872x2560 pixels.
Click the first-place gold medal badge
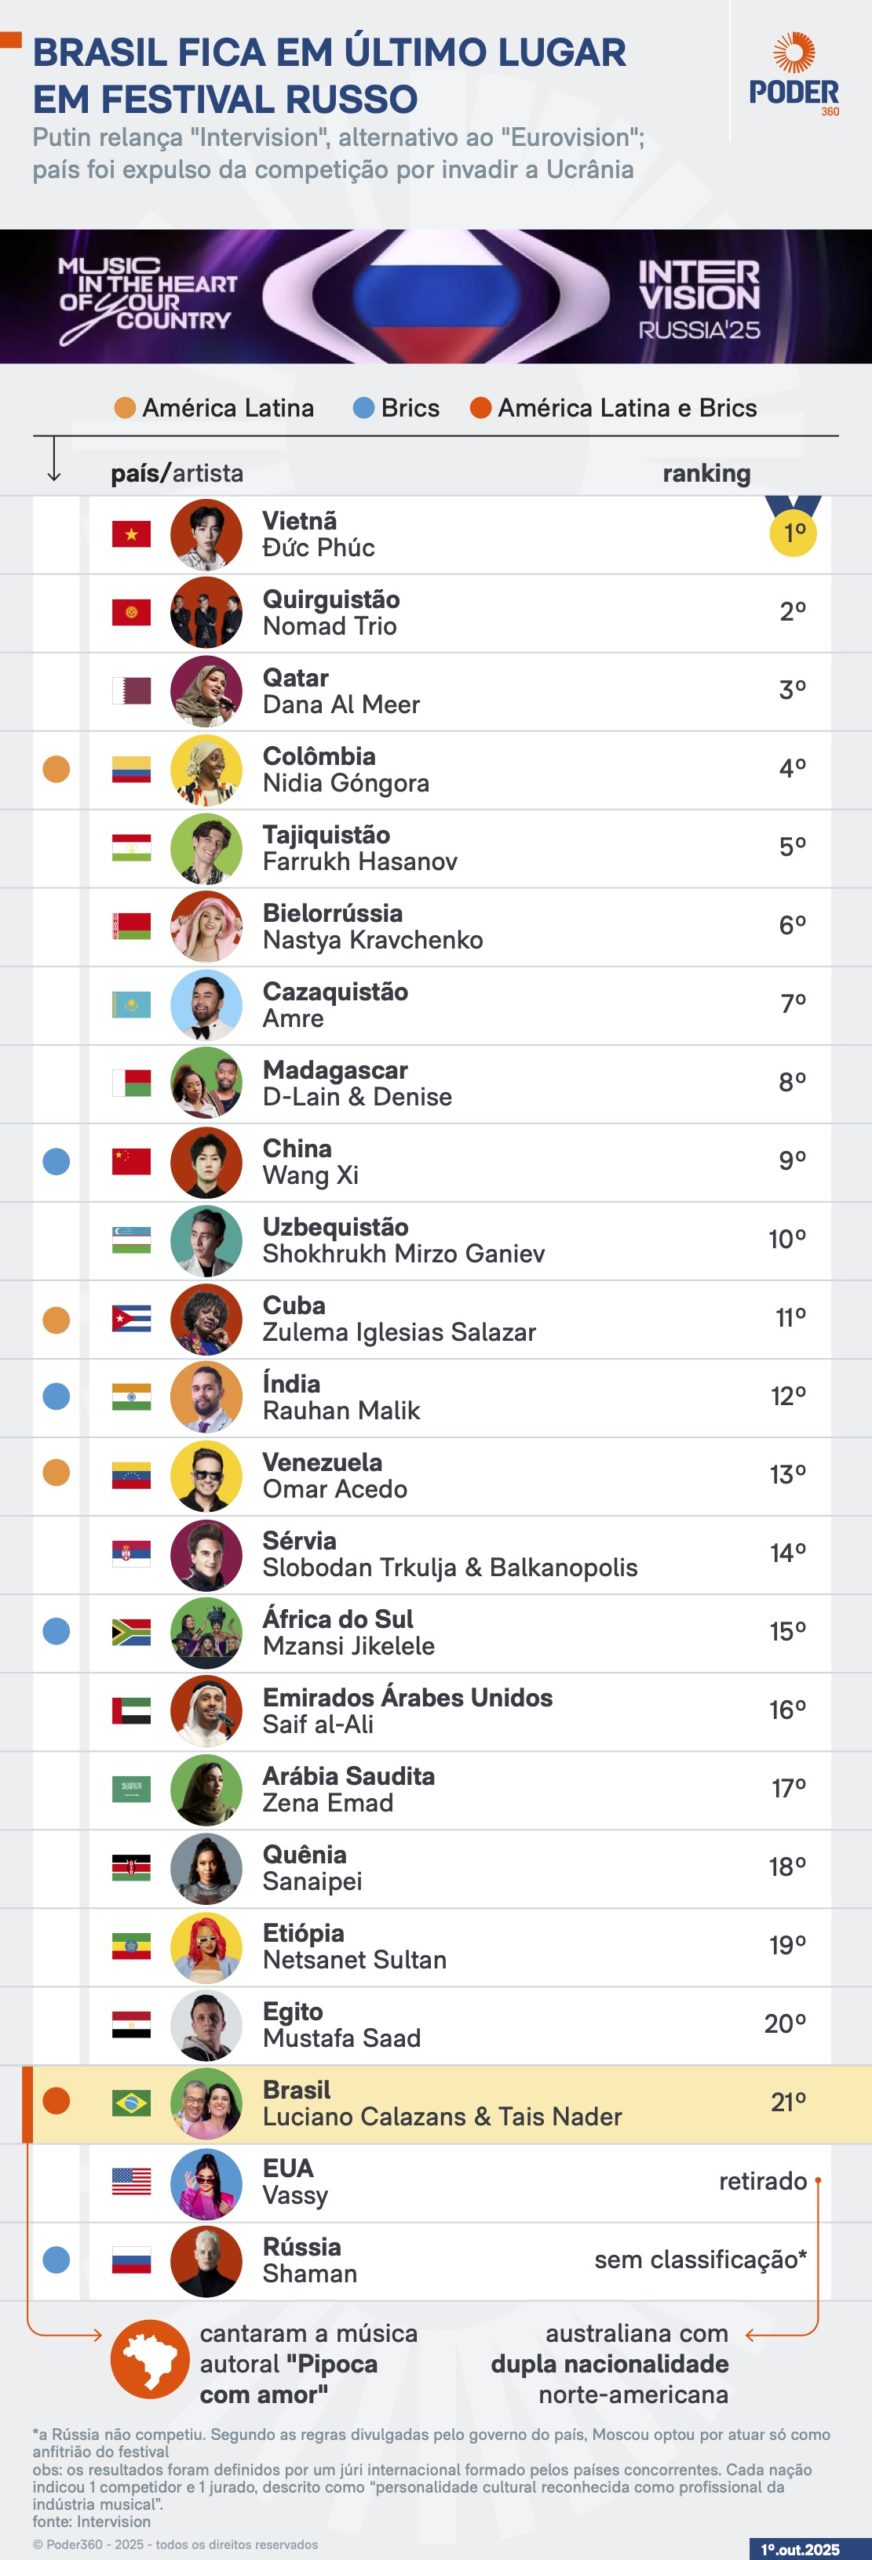pos(793,529)
